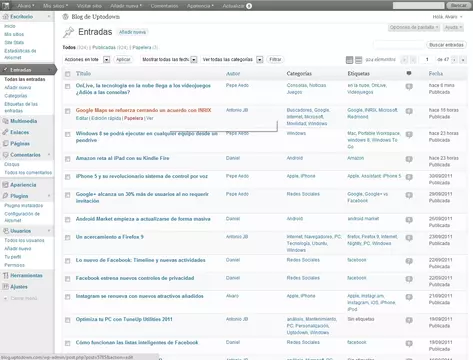This screenshot has height=360, width=473.
Task: Open Ver todas las categorías dropdown
Action: [x=232, y=60]
